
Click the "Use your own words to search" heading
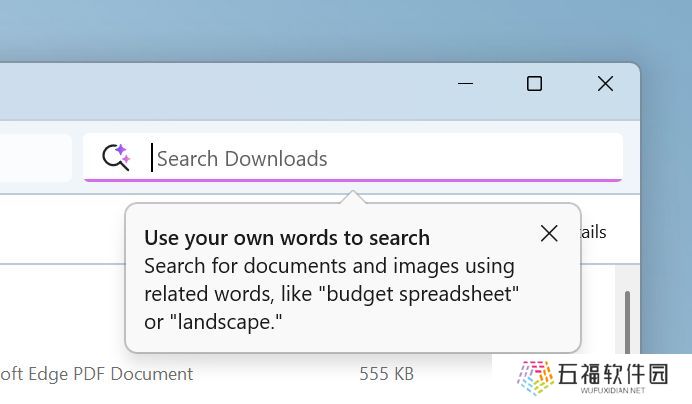287,238
